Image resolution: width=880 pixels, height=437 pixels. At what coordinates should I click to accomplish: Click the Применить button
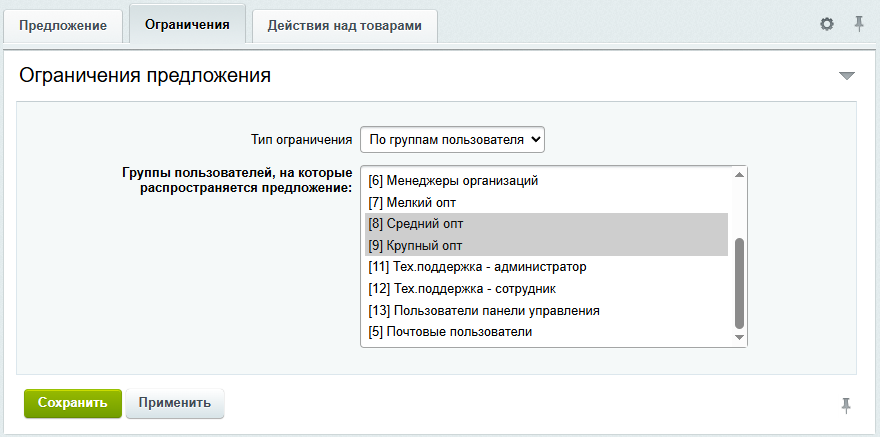tap(175, 403)
